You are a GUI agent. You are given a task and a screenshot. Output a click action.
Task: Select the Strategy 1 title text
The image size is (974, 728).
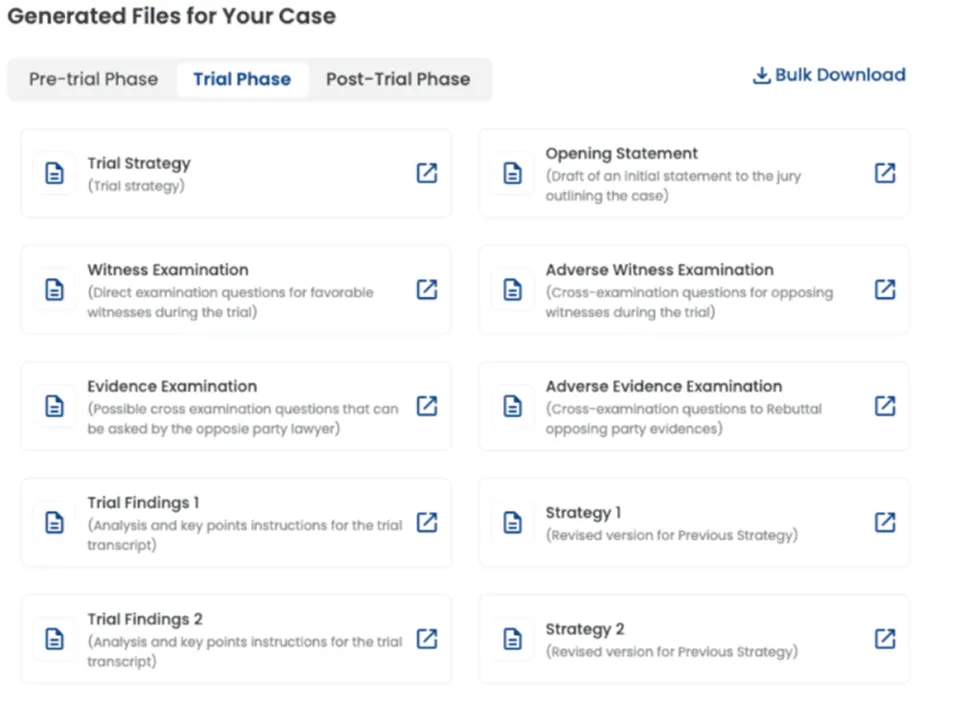583,513
